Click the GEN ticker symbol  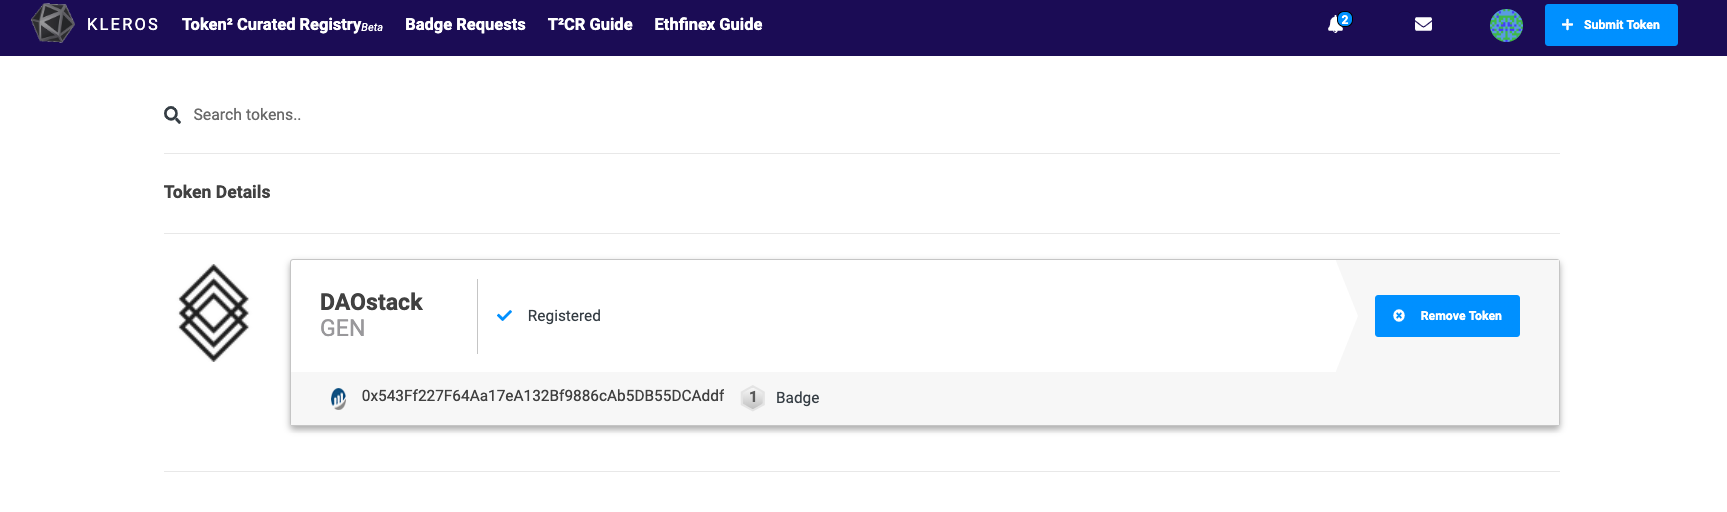(x=342, y=328)
